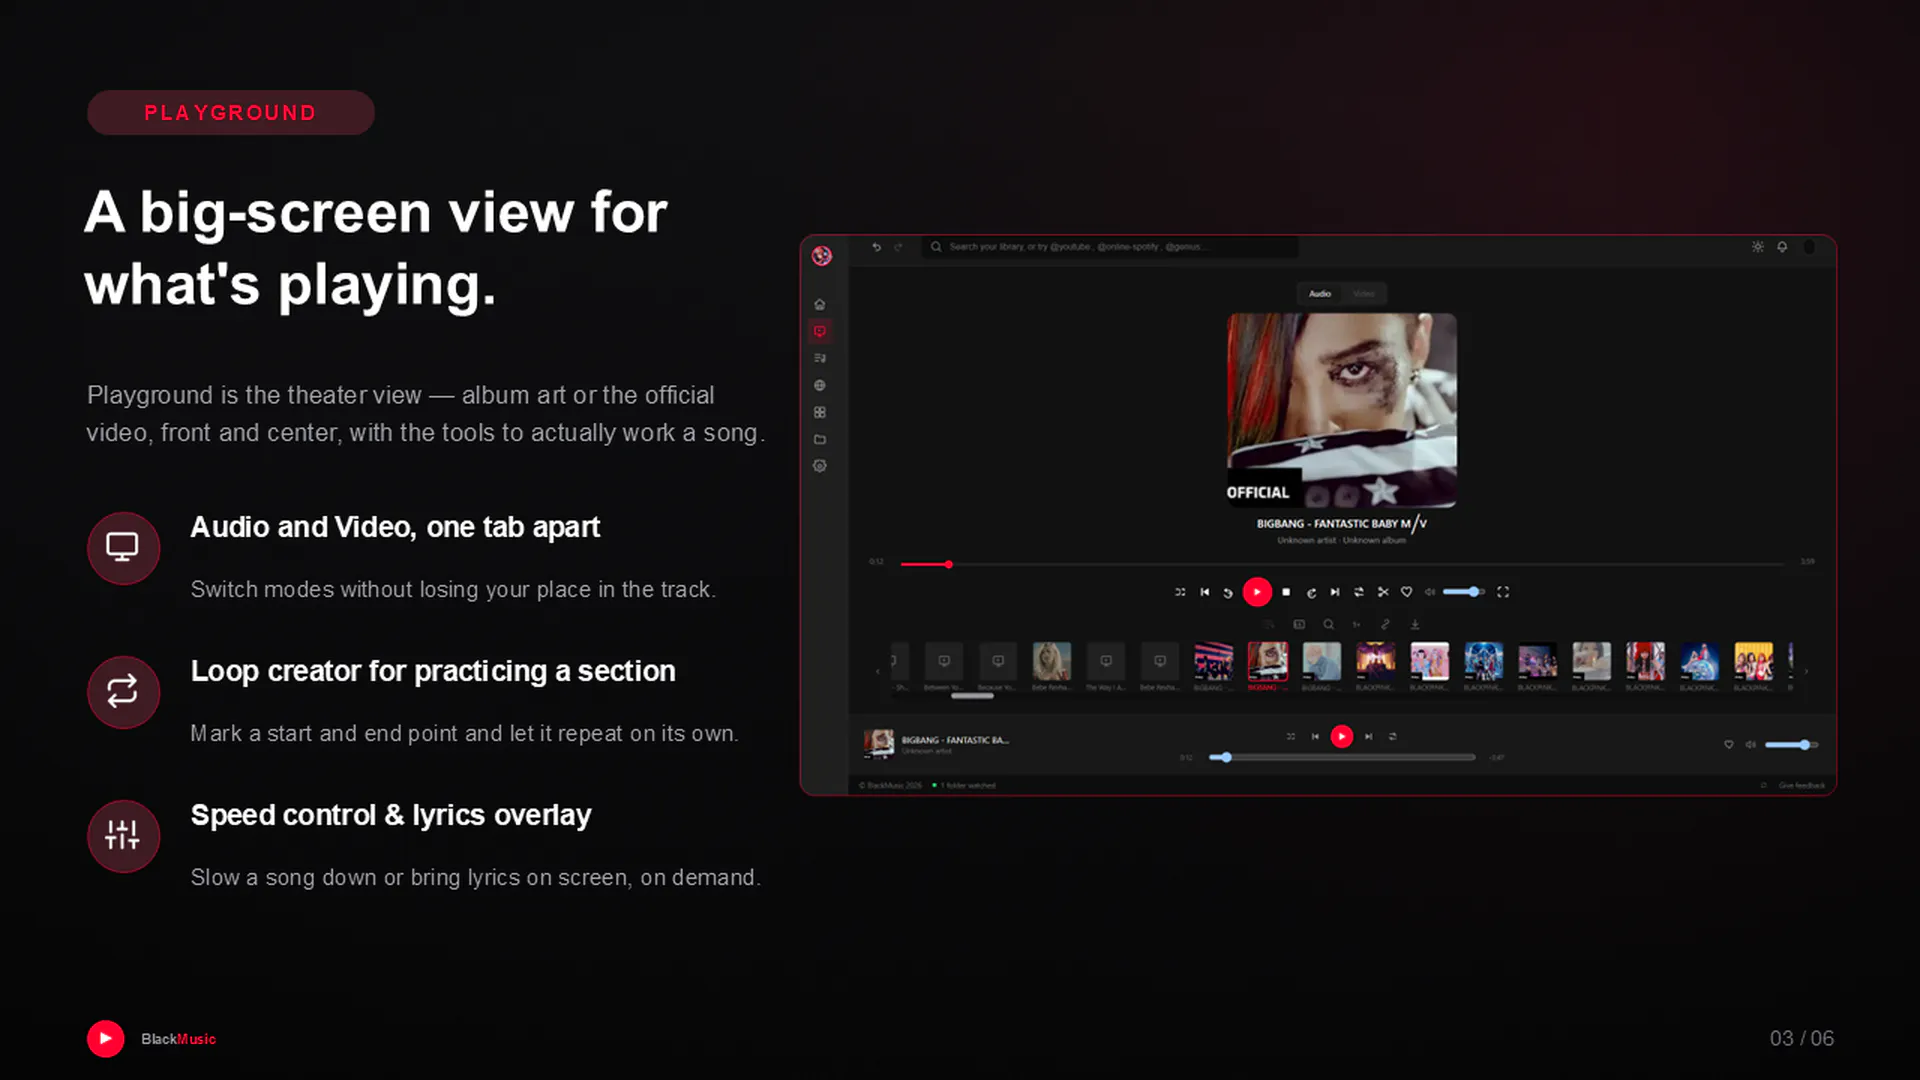Click the magnifier icon below the playback controls
This screenshot has width=1920, height=1080.
coord(1328,624)
